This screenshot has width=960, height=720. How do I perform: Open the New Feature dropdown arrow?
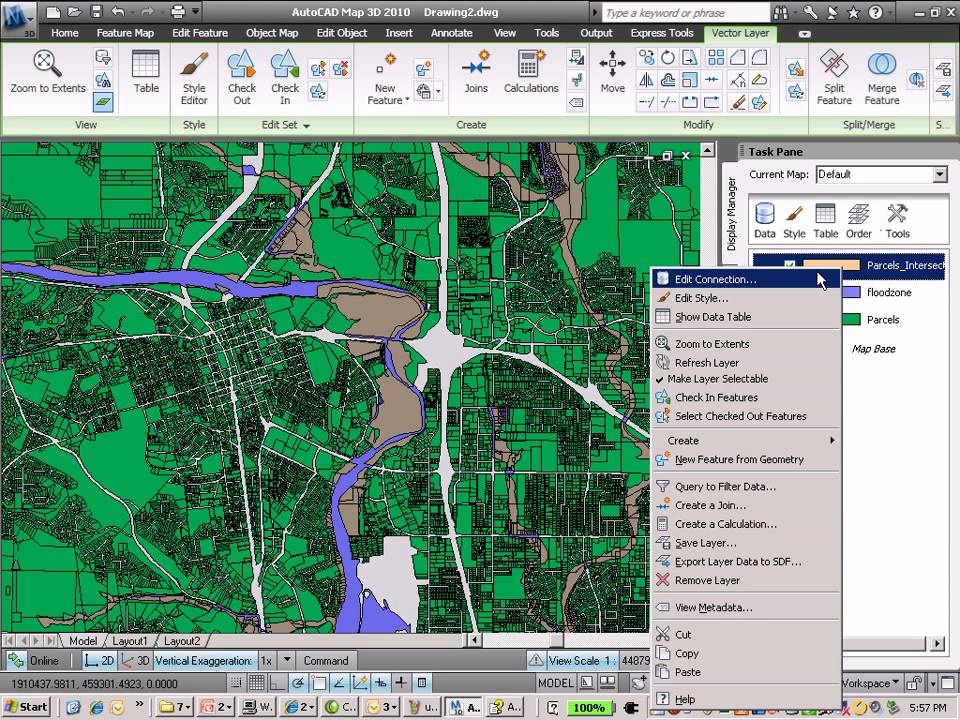pyautogui.click(x=407, y=99)
